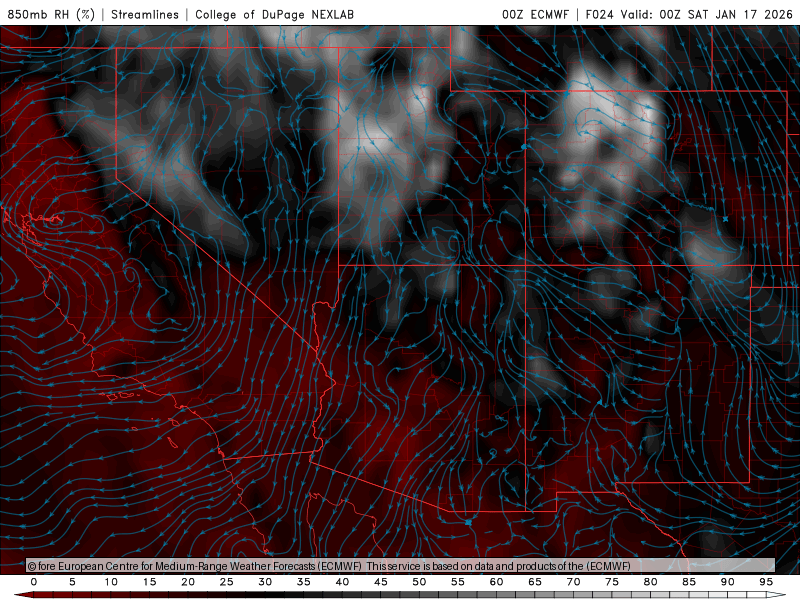Click the "850mb RH (%)" title text
The width and height of the screenshot is (800, 600).
coord(51,14)
